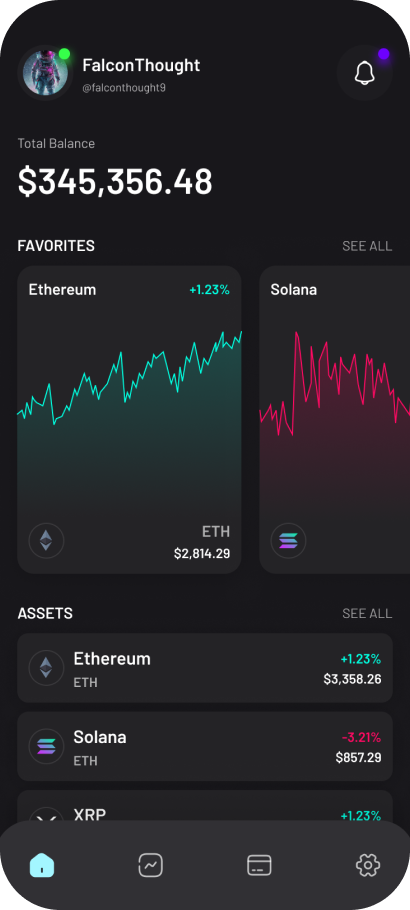Select the Home tab in bottom navigation
The width and height of the screenshot is (410, 910).
coord(42,865)
